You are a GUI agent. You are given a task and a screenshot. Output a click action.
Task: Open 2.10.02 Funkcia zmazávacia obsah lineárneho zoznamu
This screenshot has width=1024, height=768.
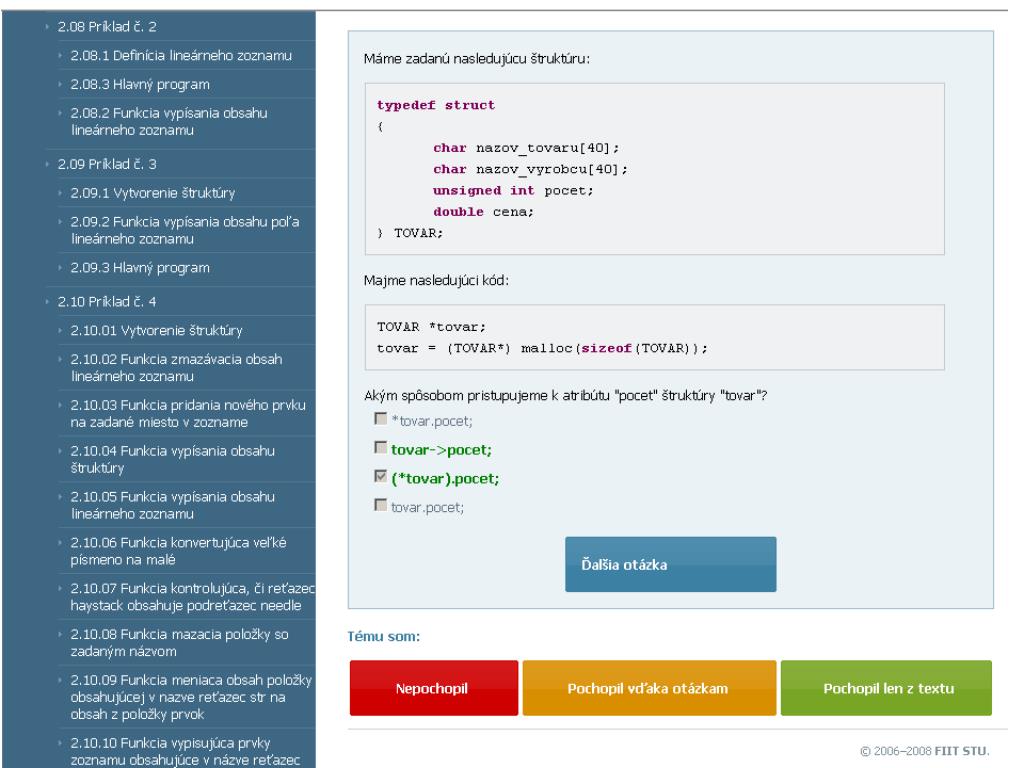pyautogui.click(x=176, y=368)
